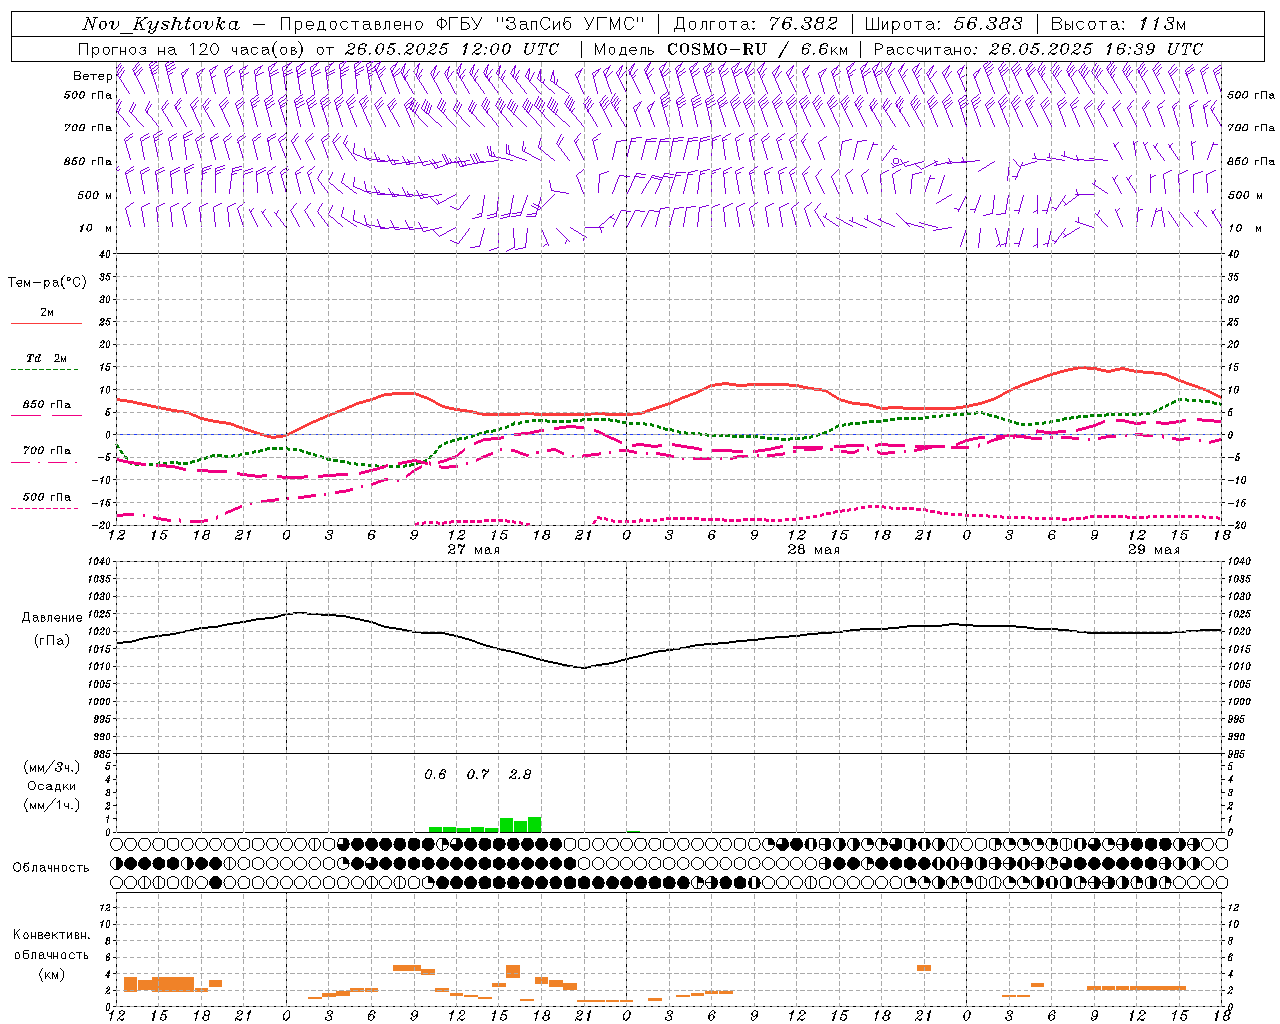Click the 2.8 precipitation total value
1280x1024 pixels.
(520, 774)
